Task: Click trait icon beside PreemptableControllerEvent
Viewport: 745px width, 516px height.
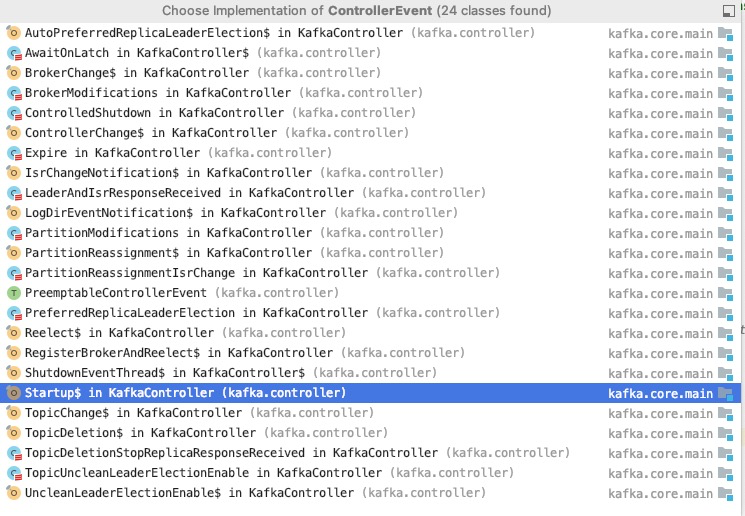Action: tap(14, 293)
